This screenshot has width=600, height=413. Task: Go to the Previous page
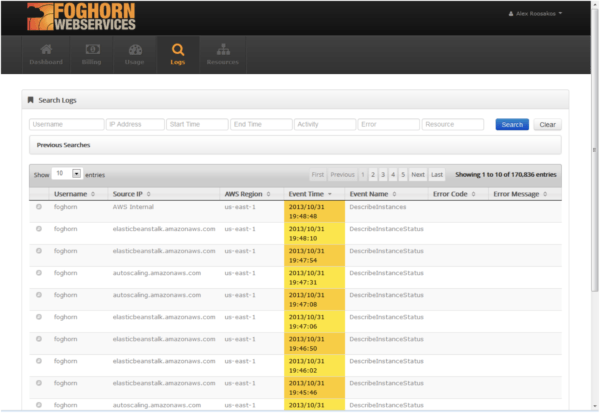click(x=342, y=175)
